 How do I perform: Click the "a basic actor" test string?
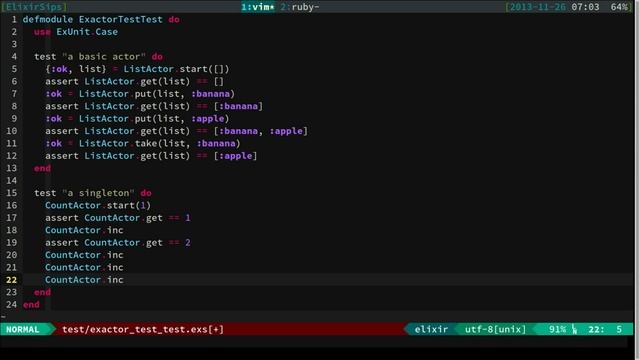(x=104, y=57)
